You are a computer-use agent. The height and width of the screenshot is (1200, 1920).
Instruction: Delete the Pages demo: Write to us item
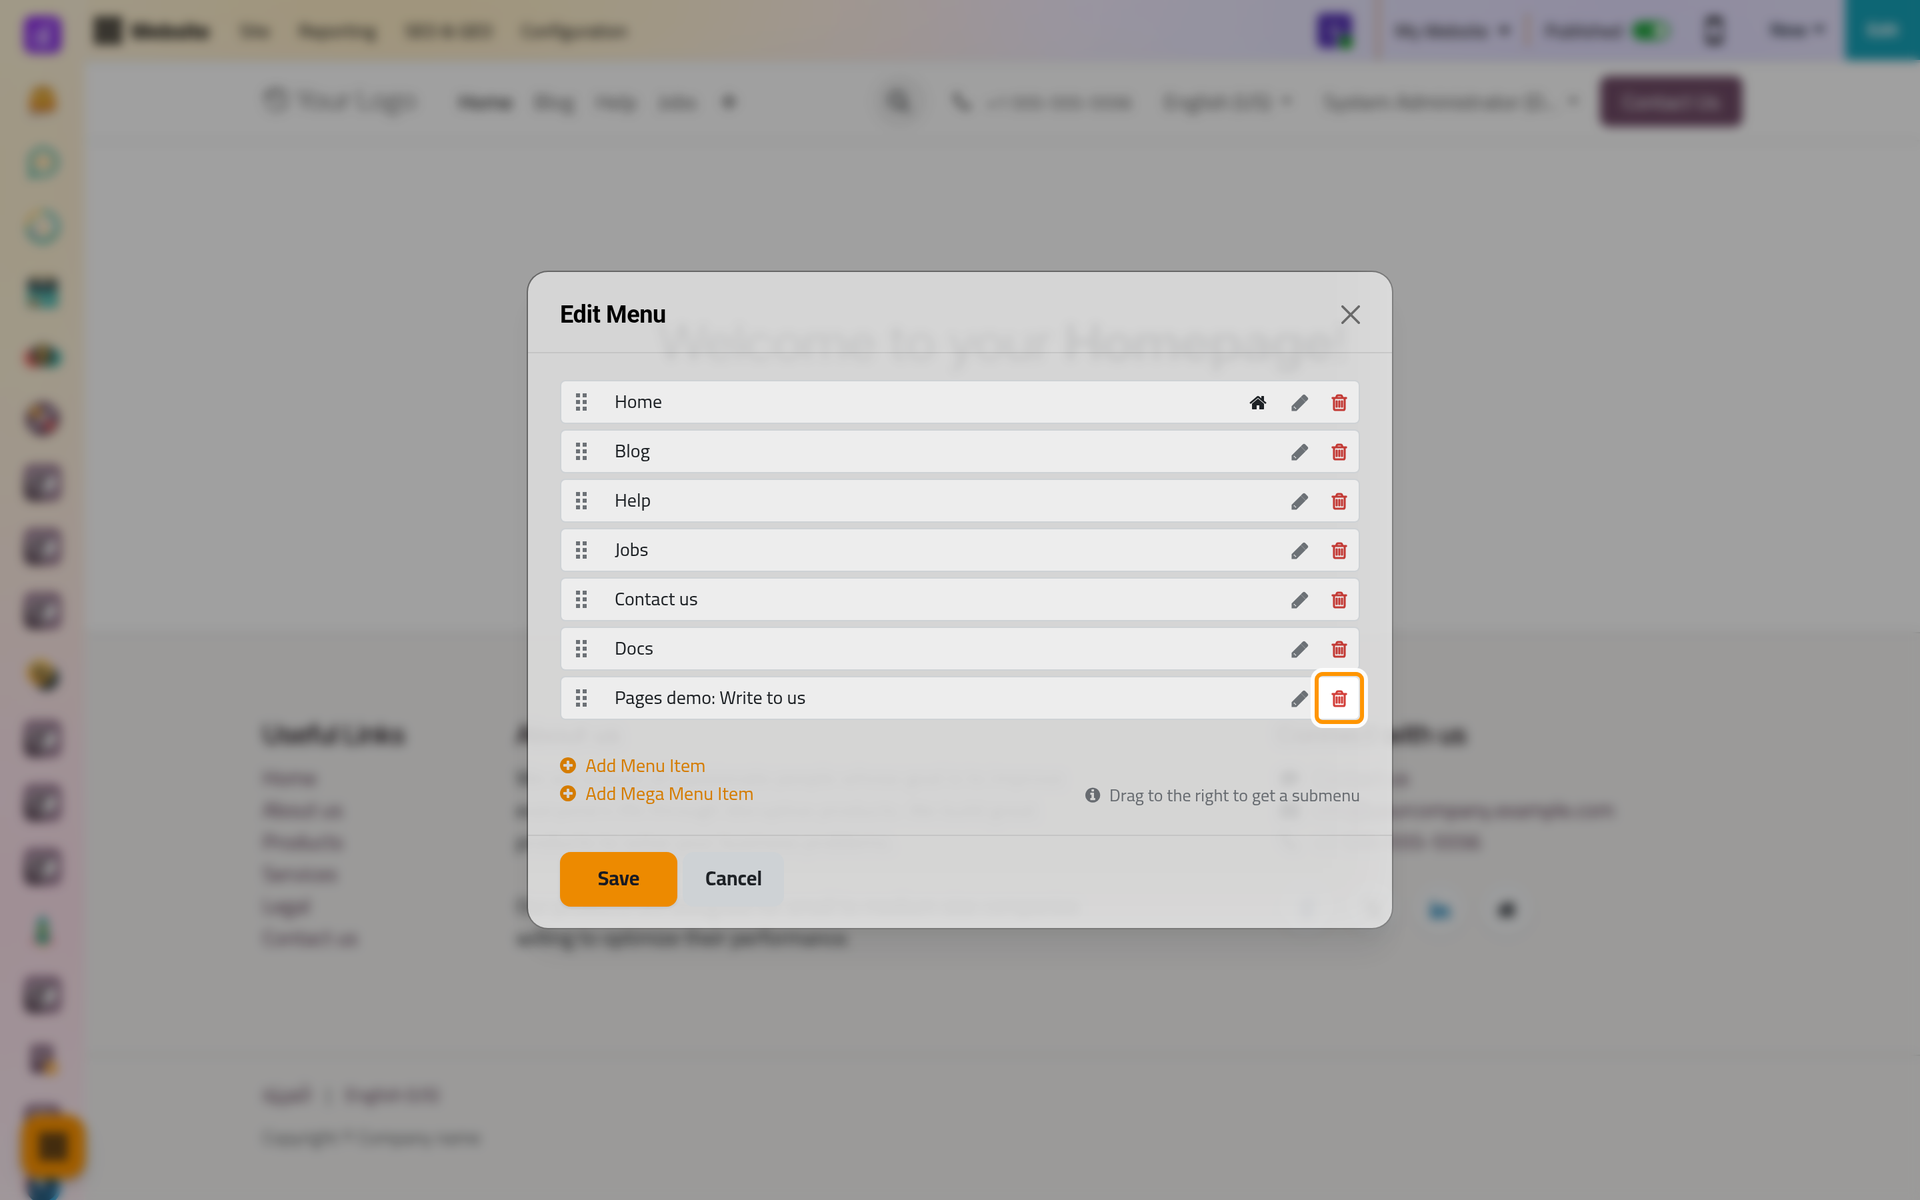(x=1339, y=699)
